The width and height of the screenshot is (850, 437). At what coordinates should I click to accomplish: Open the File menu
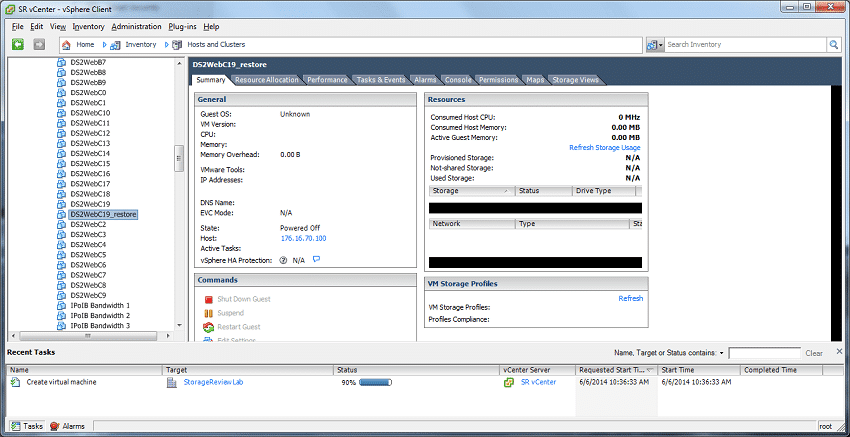(17, 27)
